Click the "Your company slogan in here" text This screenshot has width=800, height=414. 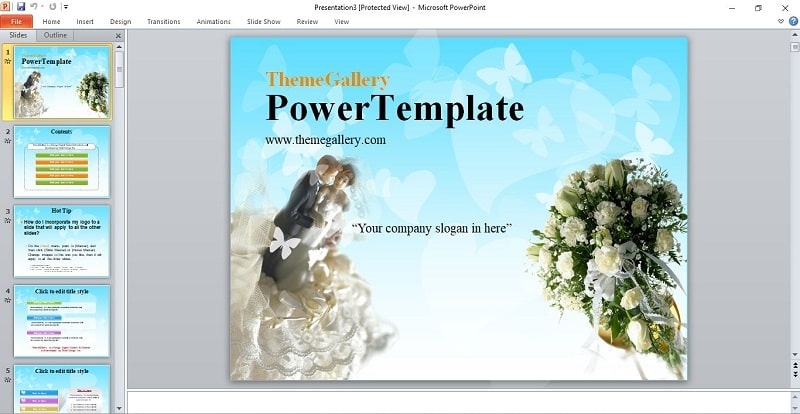tap(432, 228)
